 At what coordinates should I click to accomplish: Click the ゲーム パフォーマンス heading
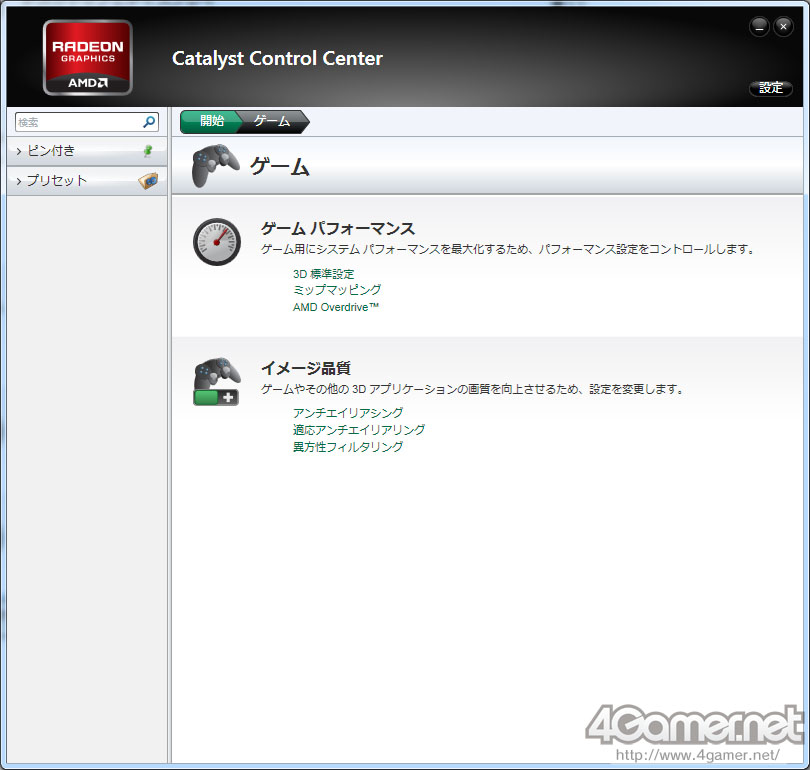tap(338, 228)
